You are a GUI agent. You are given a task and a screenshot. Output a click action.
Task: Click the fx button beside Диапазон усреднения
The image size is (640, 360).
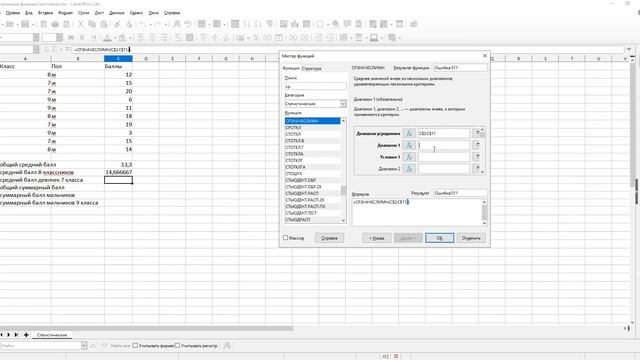[x=409, y=133]
